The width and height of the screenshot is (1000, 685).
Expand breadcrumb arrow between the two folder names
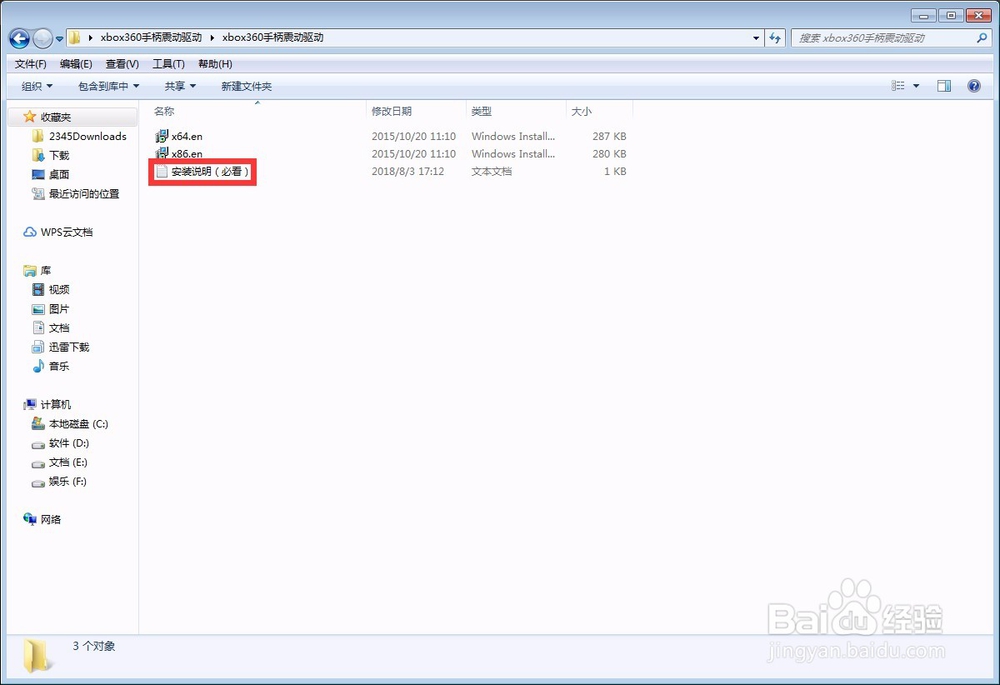coord(212,38)
